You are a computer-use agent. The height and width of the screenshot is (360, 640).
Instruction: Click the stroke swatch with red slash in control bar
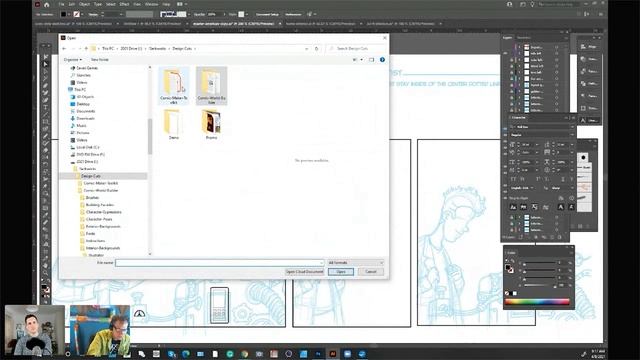[x=76, y=14]
